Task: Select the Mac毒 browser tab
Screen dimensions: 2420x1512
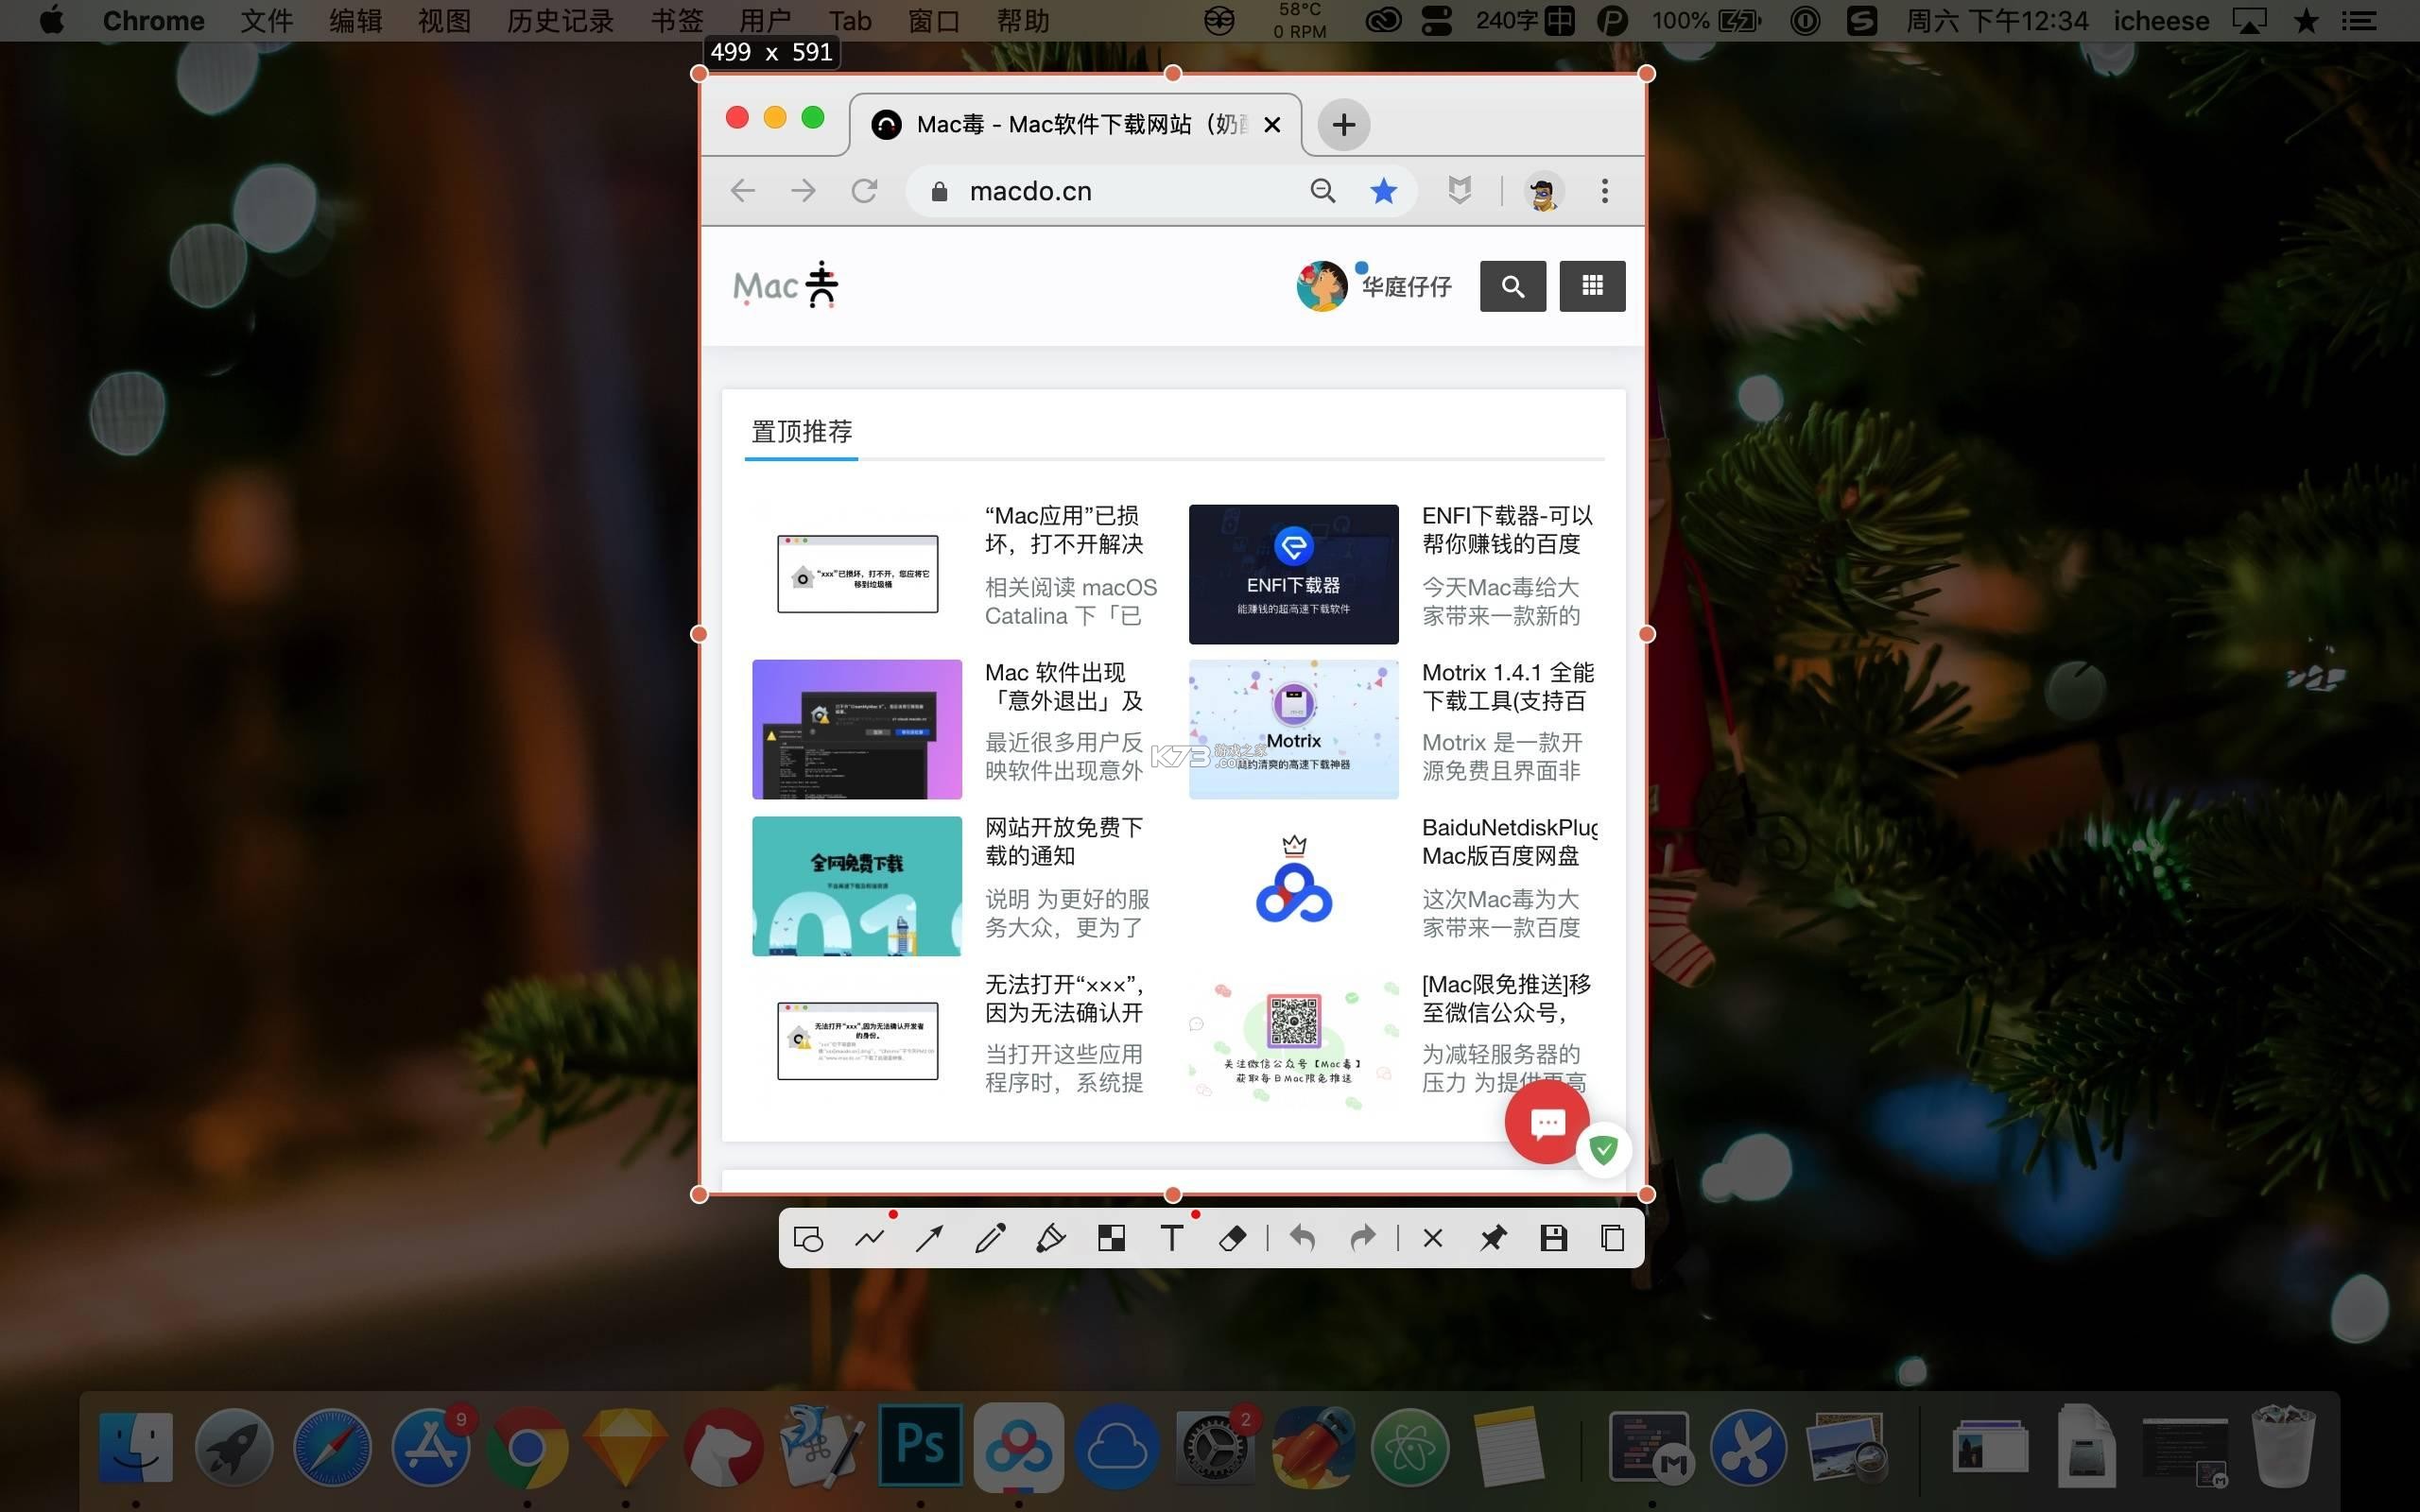Action: [x=1075, y=125]
